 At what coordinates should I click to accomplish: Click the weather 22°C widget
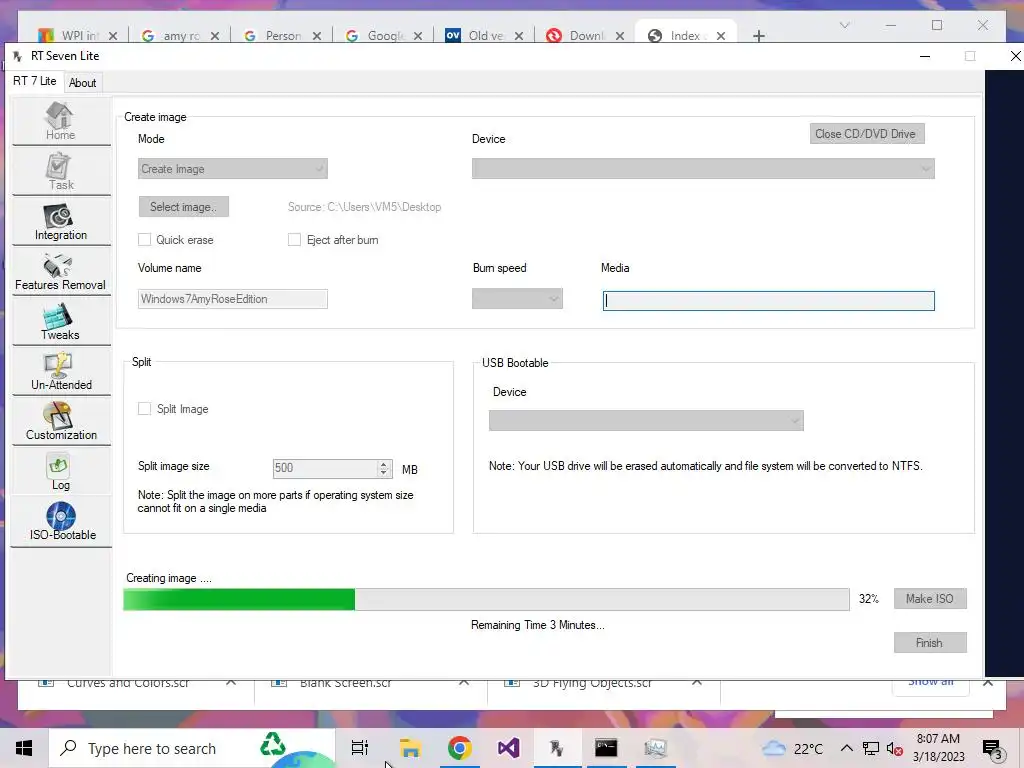tap(793, 748)
